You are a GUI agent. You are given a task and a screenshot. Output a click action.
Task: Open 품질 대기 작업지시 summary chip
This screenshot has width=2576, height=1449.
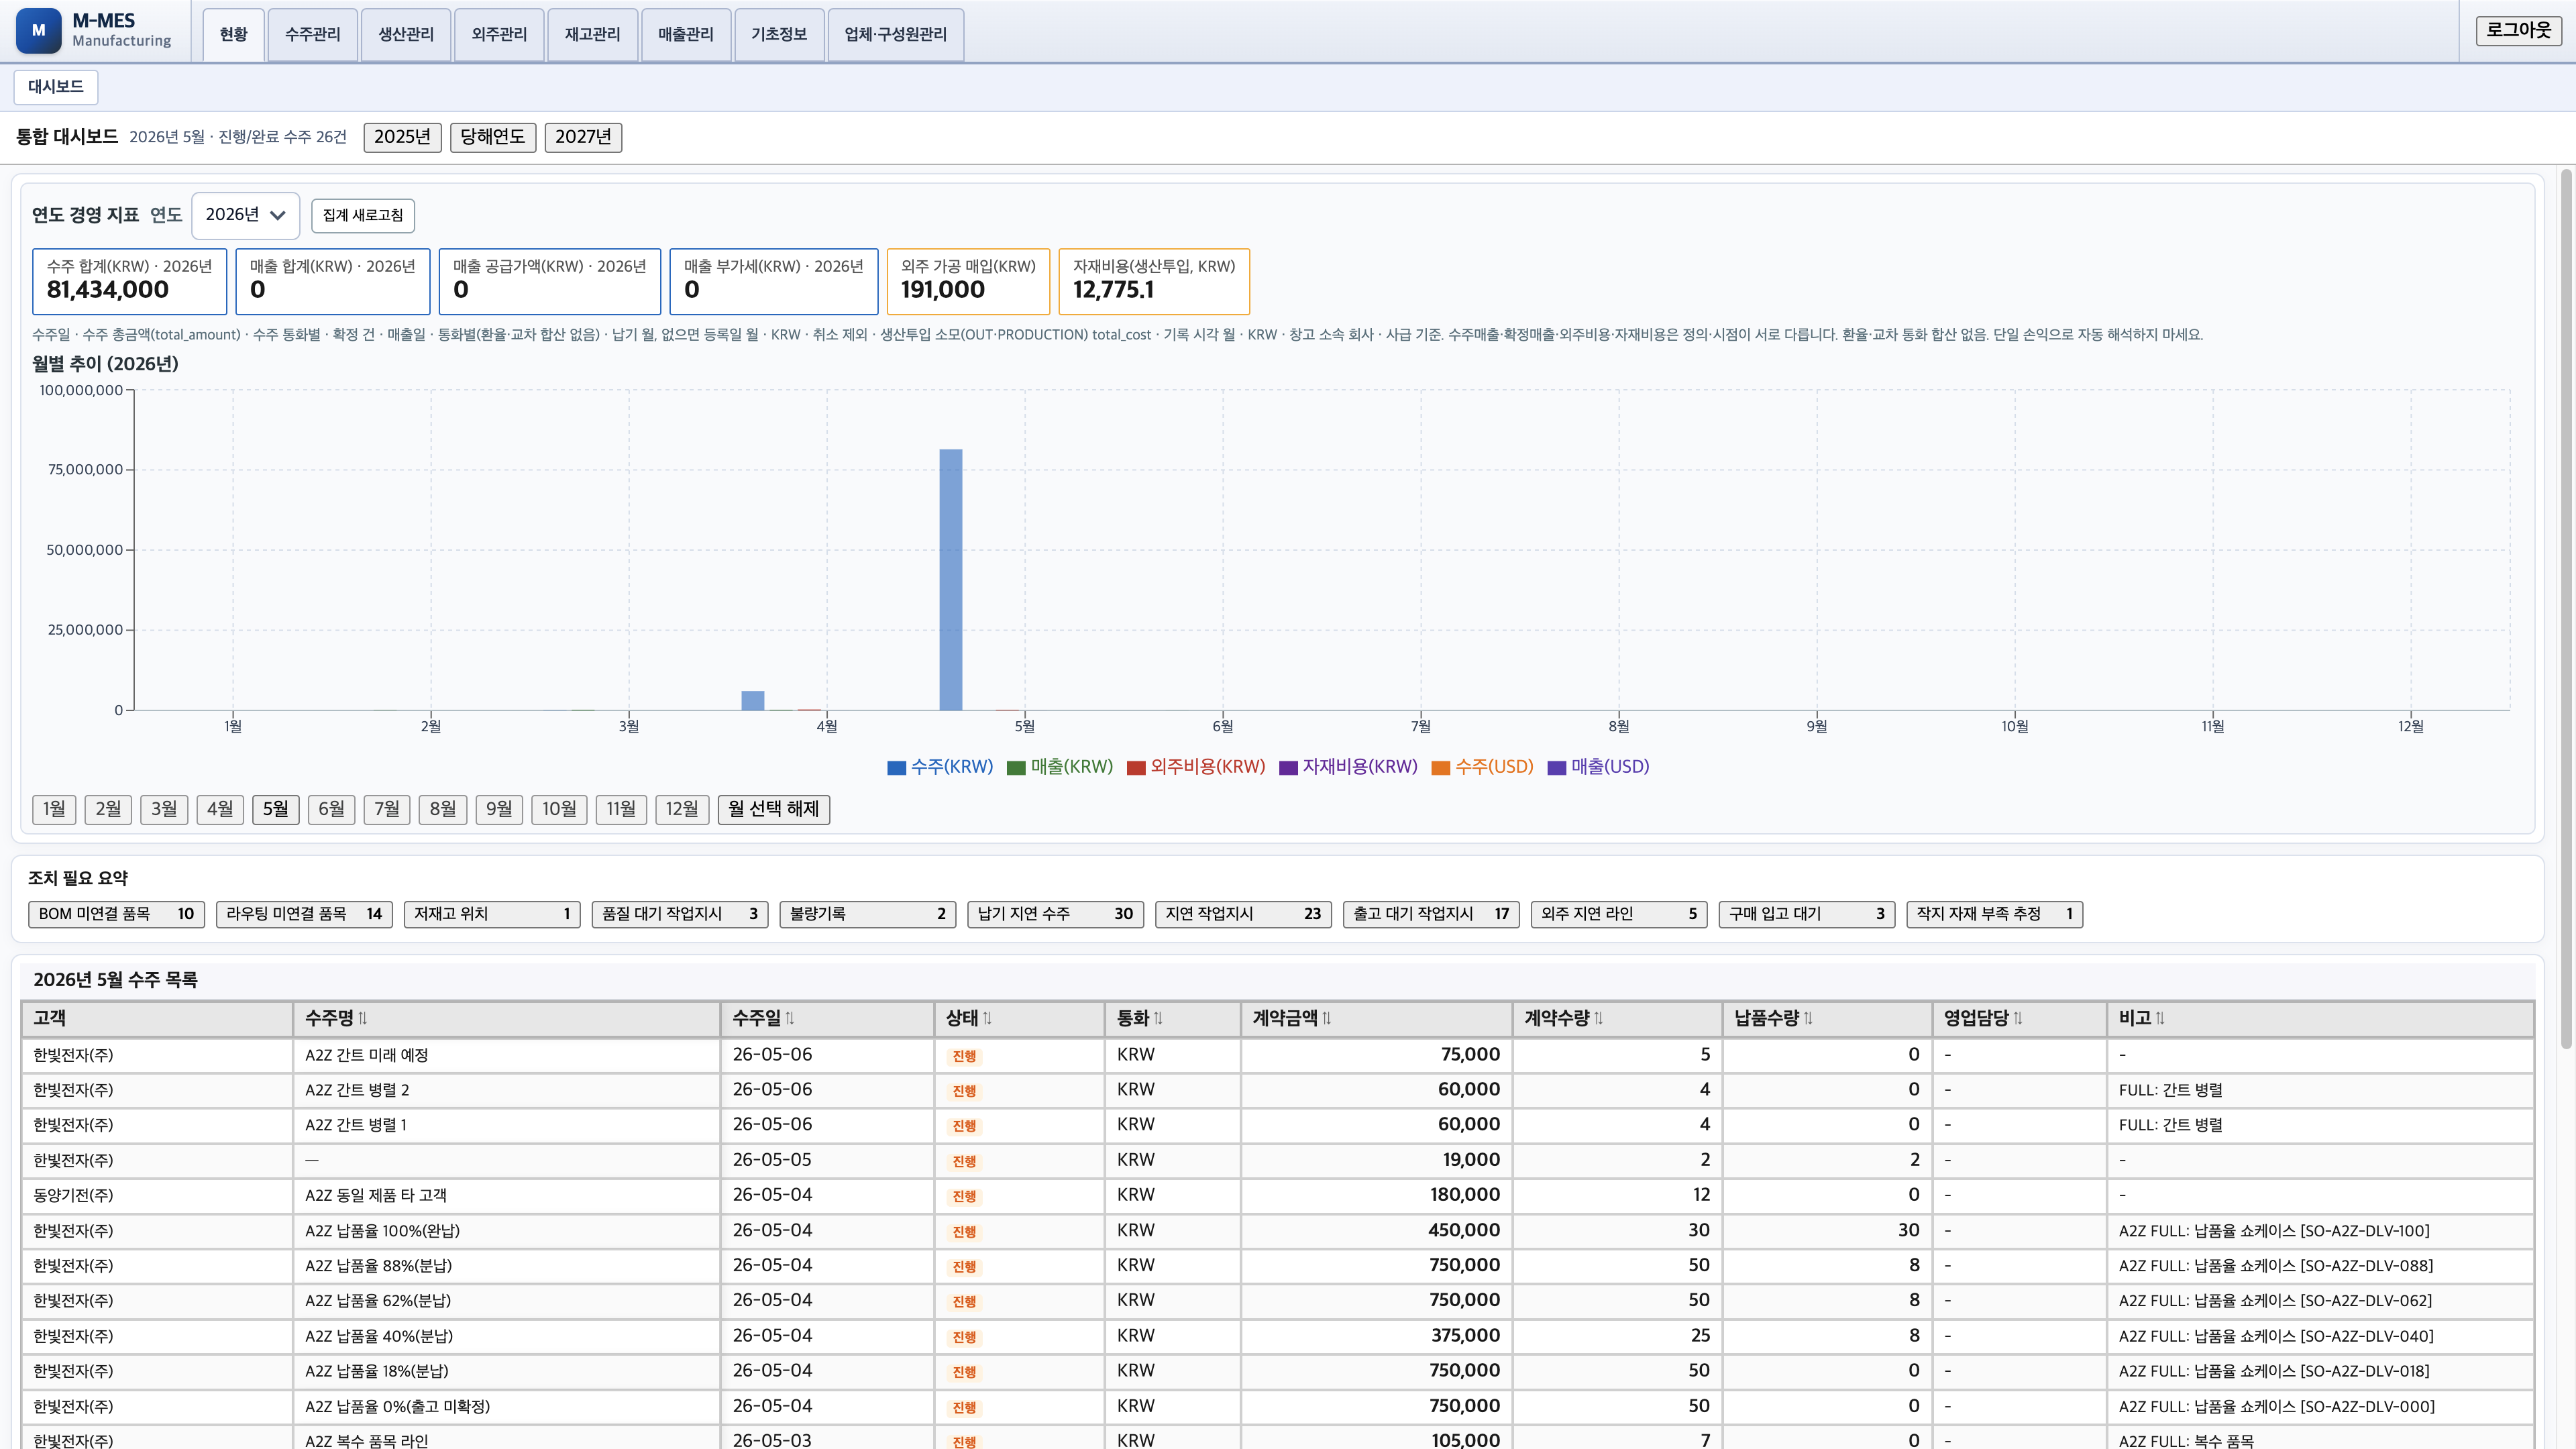[680, 914]
